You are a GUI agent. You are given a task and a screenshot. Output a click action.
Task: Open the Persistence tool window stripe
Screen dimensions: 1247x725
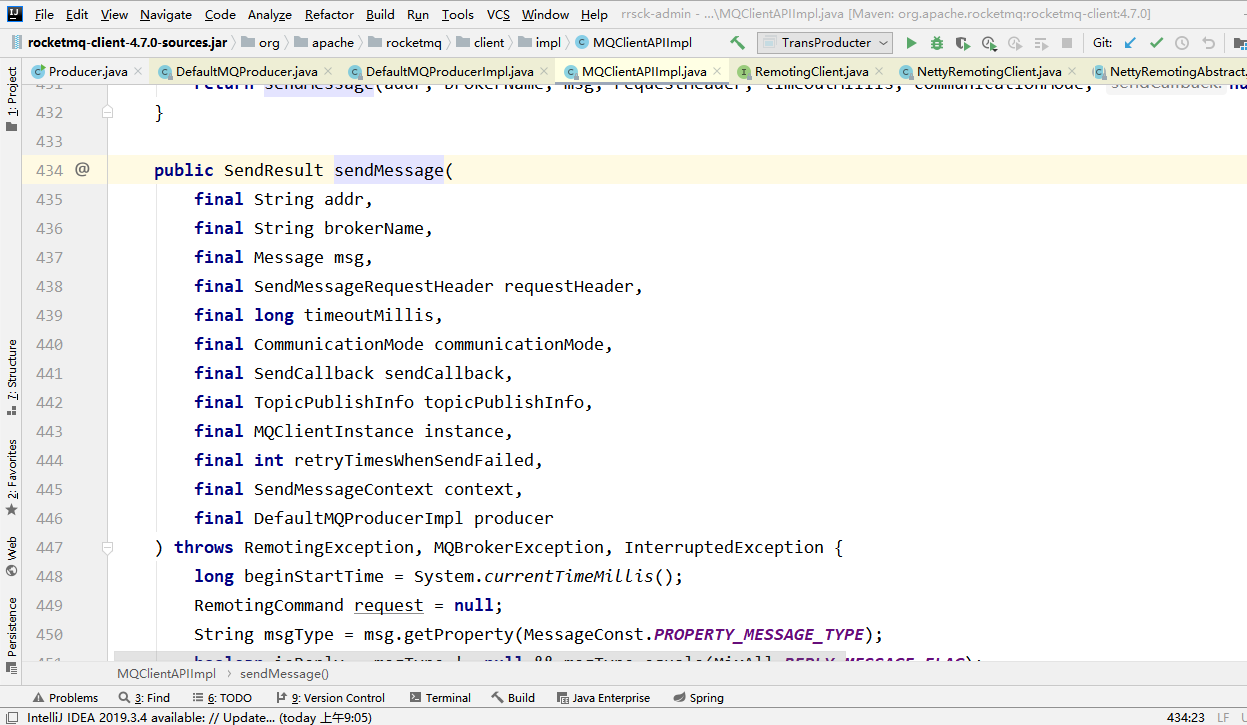click(12, 635)
